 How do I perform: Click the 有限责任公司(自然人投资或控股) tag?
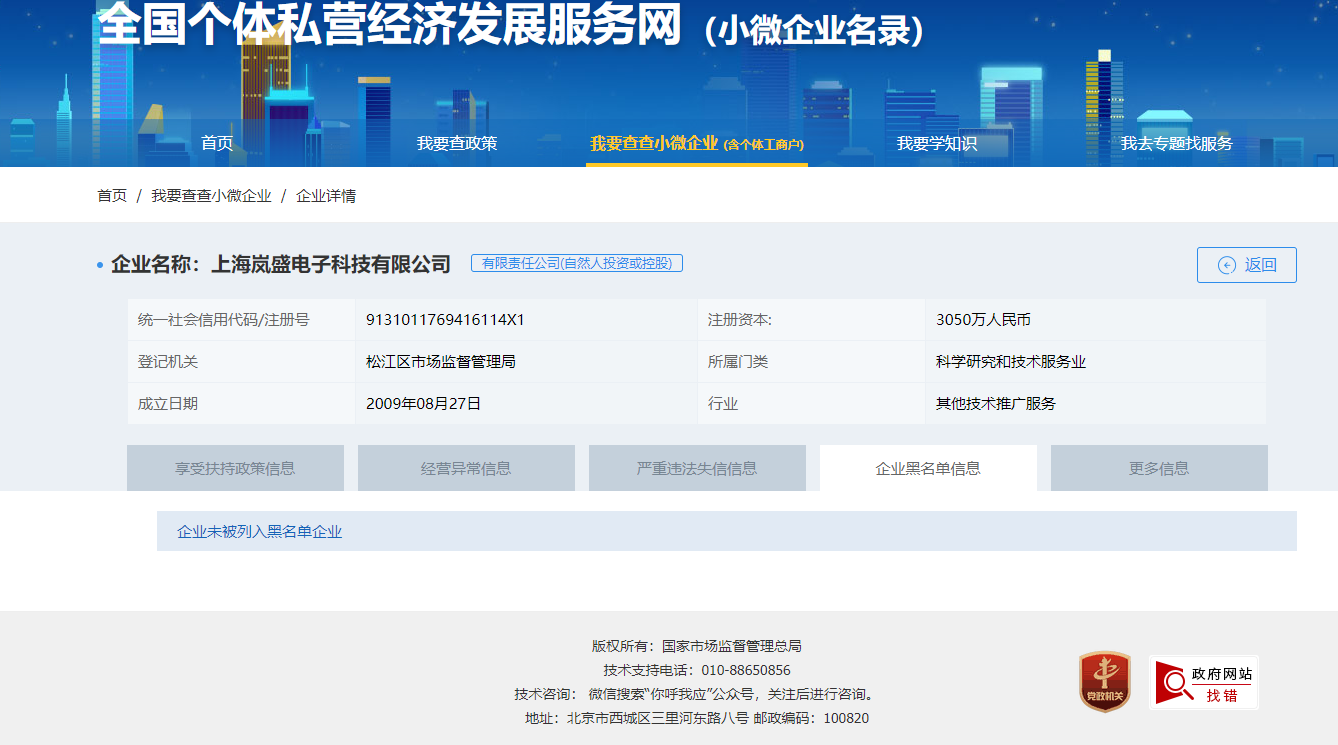[577, 263]
